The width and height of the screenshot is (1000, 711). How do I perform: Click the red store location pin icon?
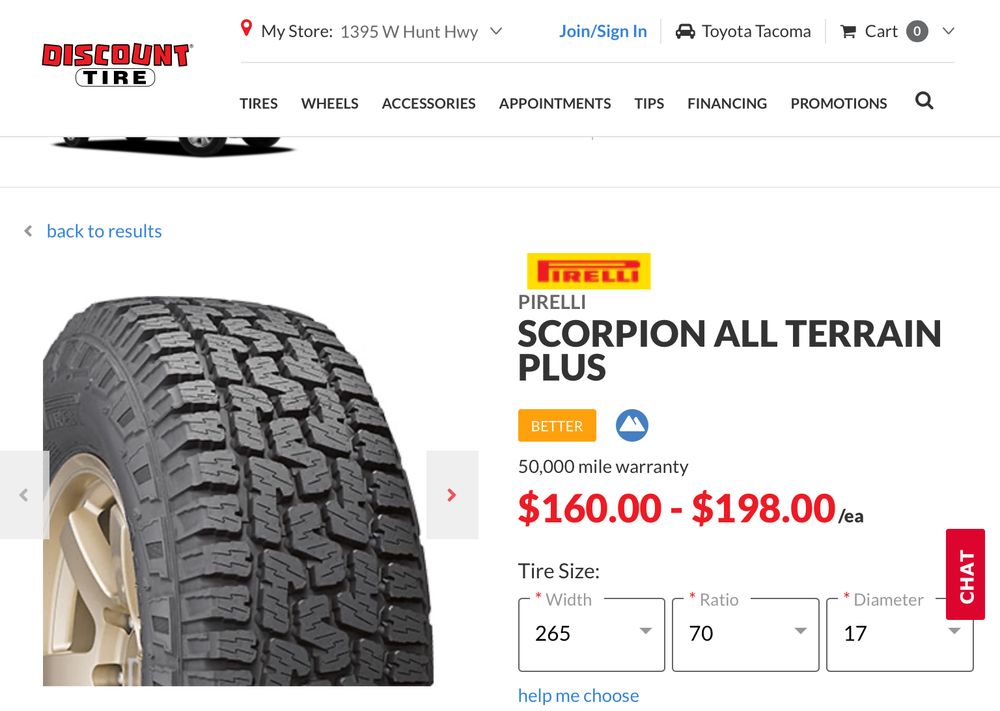(x=246, y=29)
